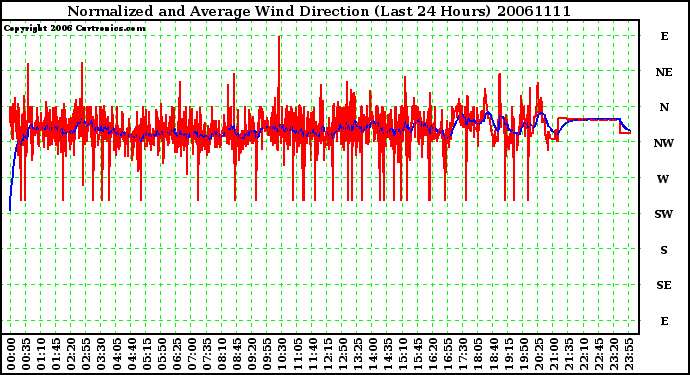Image resolution: width=690 pixels, height=375 pixels.
Task: Click the '00:00' time axis label
Action: pos(11,354)
